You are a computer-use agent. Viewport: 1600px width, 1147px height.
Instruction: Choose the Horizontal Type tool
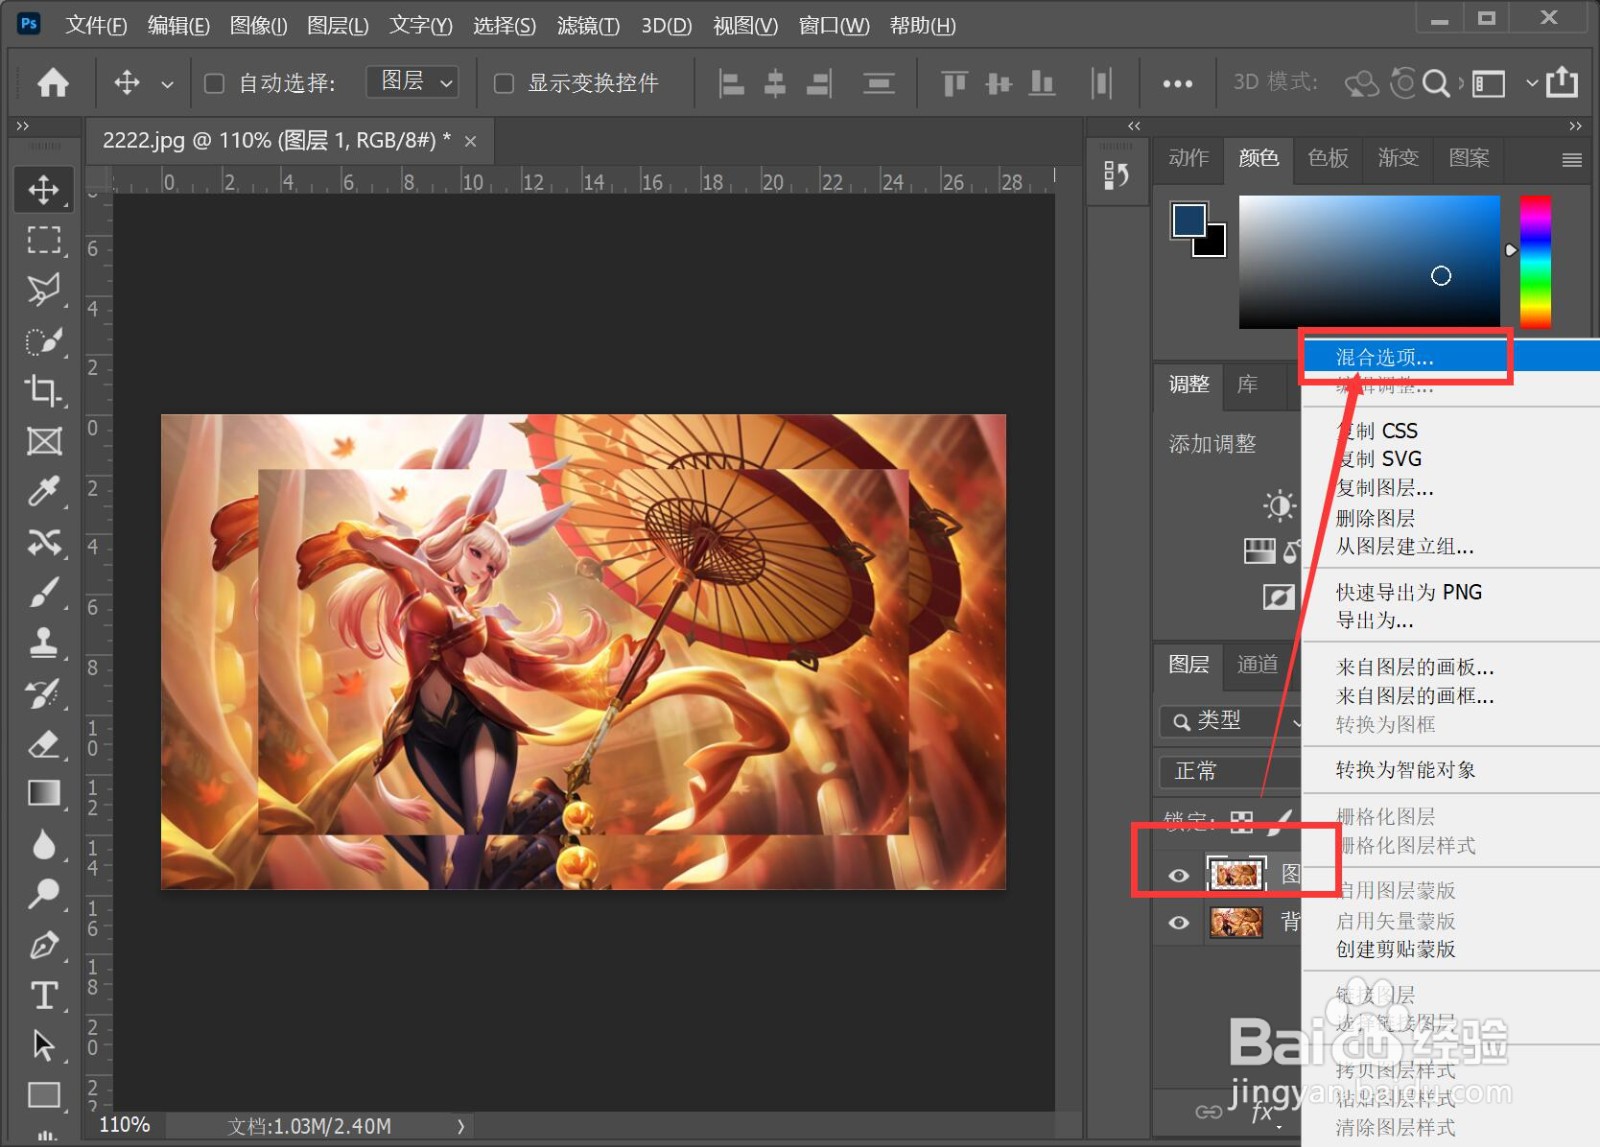pos(43,994)
